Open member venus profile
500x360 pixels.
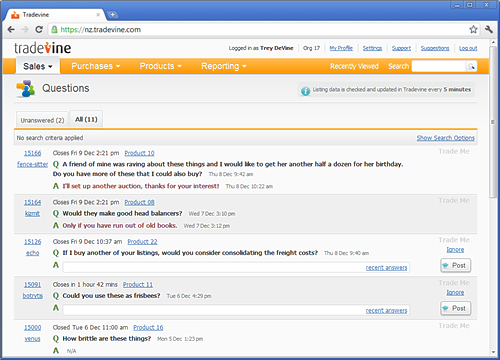pyautogui.click(x=32, y=339)
